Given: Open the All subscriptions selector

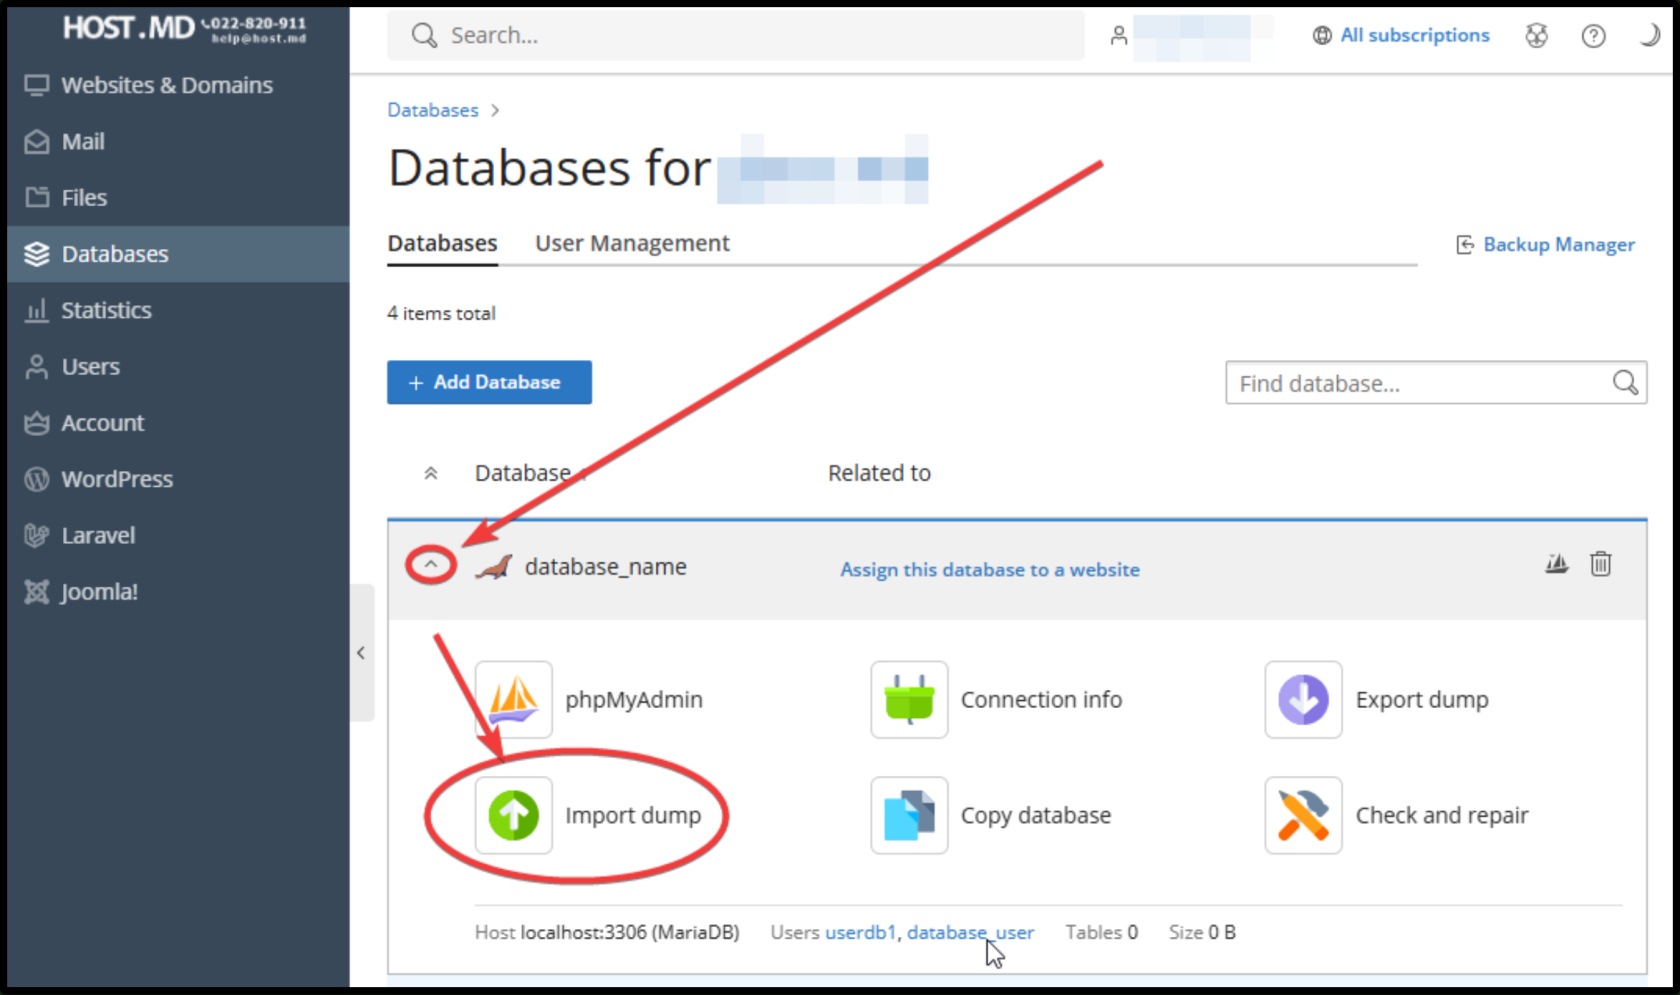Looking at the screenshot, I should tap(1401, 35).
